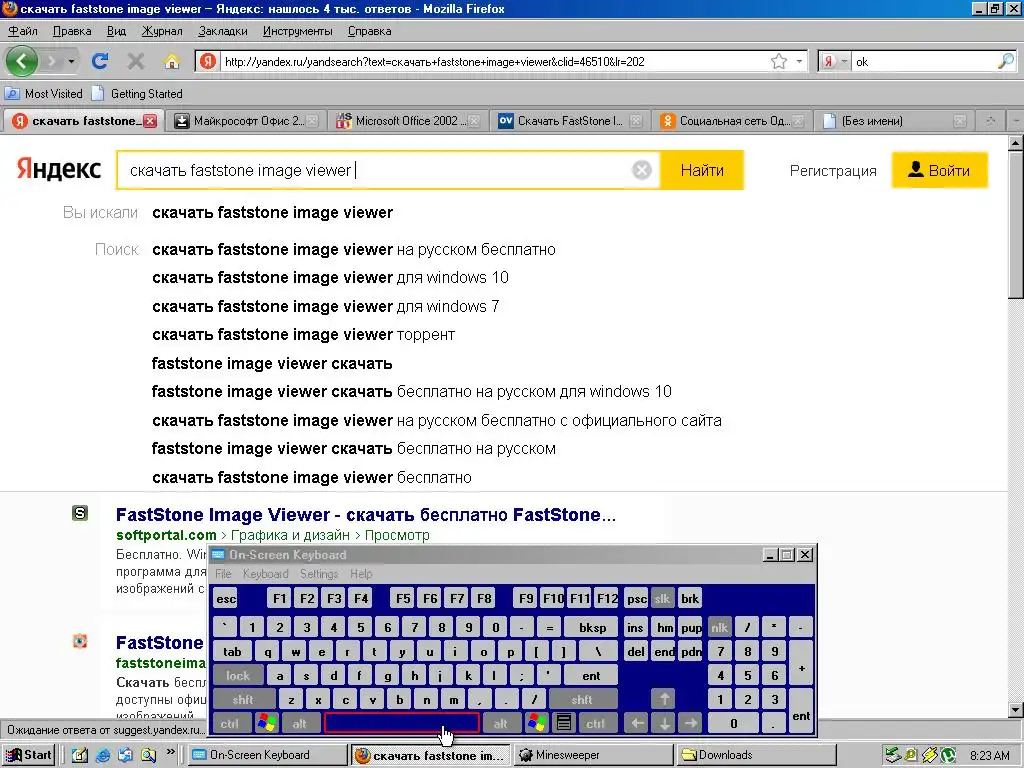This screenshot has width=1024, height=768.
Task: Click the Войти login button
Action: pyautogui.click(x=940, y=170)
